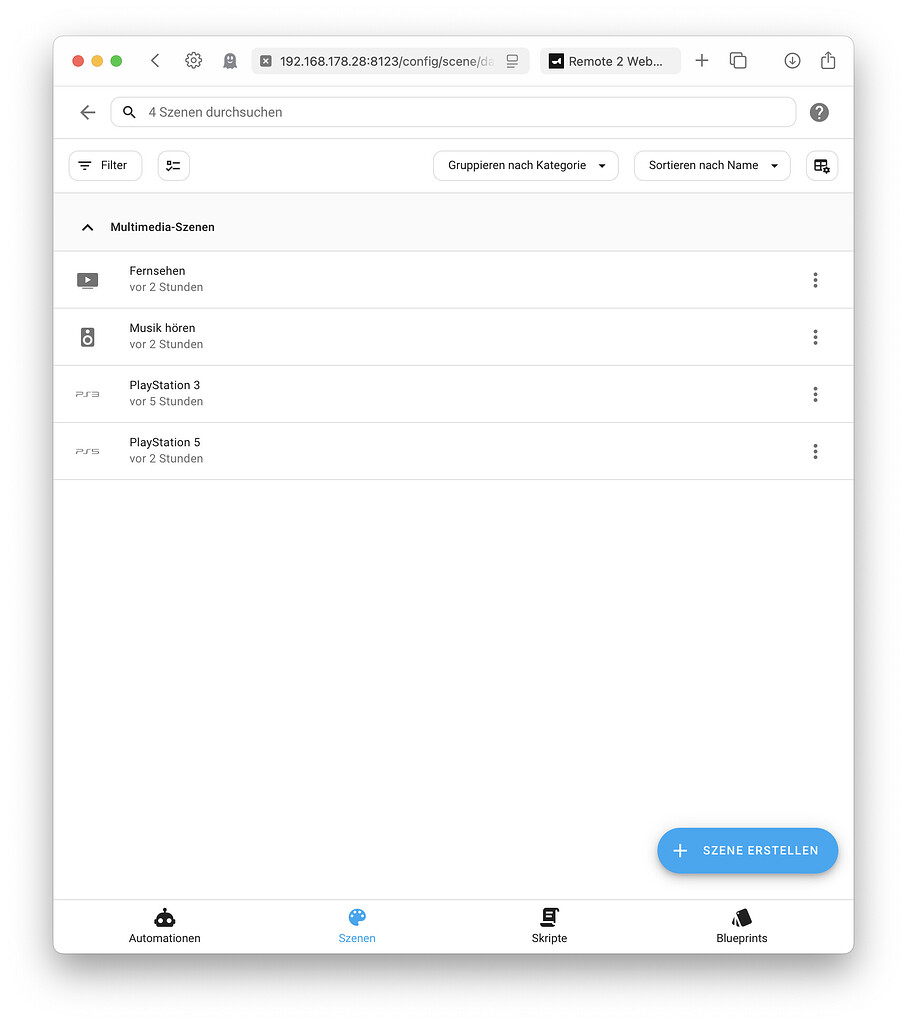
Task: Open the Blueprints tab
Action: (741, 926)
